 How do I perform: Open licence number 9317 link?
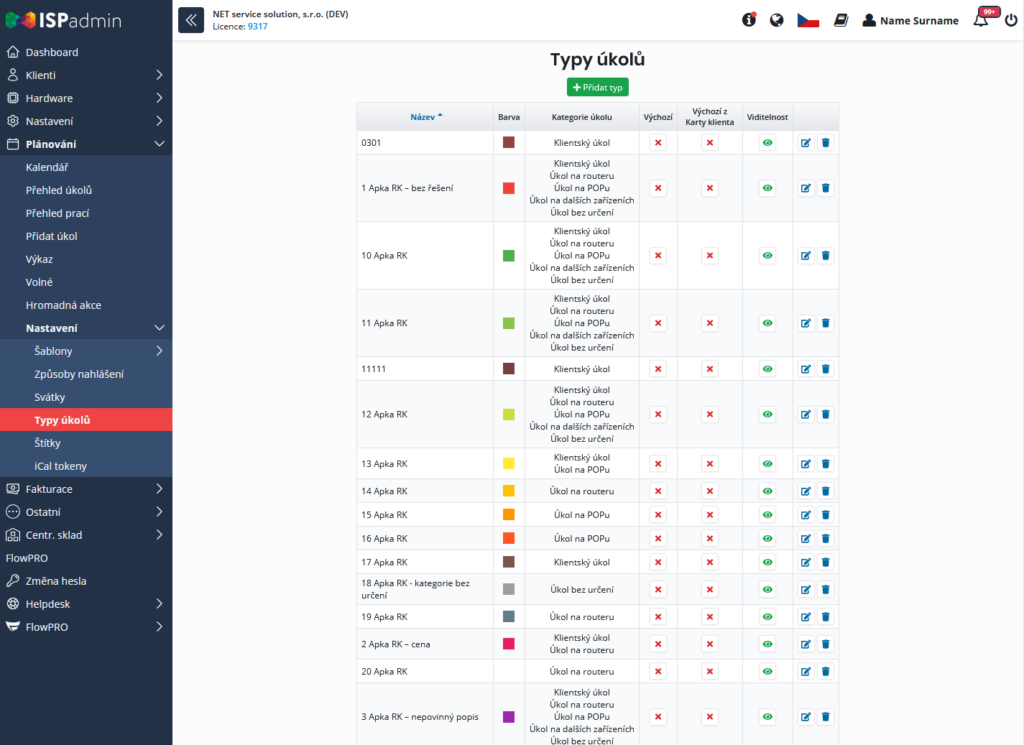(x=257, y=26)
